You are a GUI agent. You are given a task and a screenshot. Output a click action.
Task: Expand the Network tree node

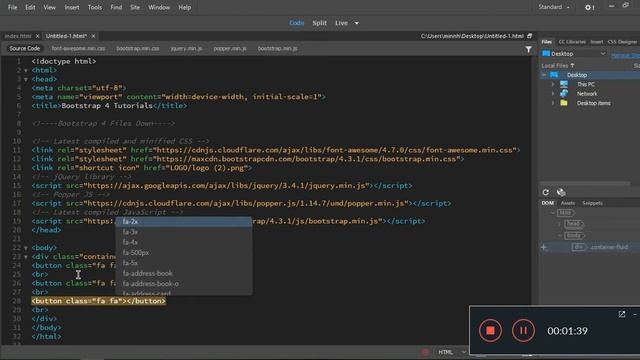click(553, 93)
